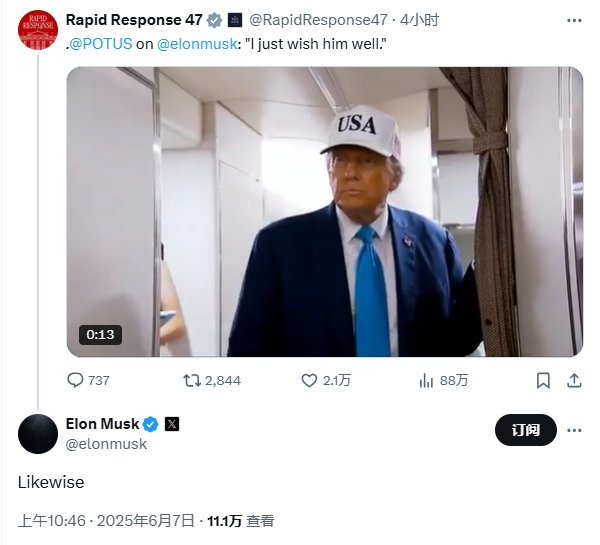Open the 2025年6月7日 post timestamp
600x545 pixels.
(145, 521)
